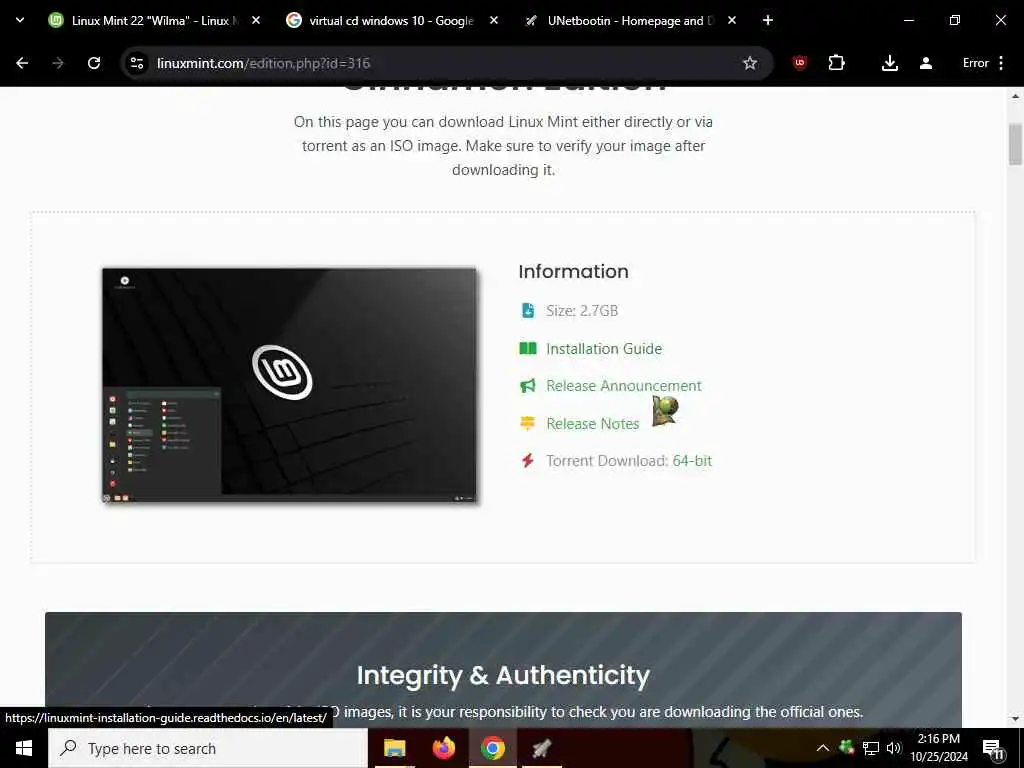Screen dimensions: 1024x768
Task: Open the notification center icon
Action: pyautogui.click(x=993, y=750)
